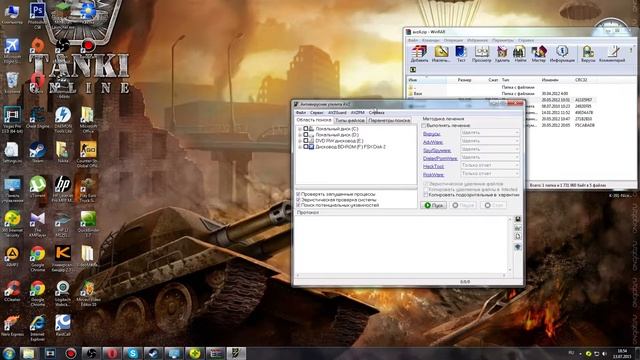This screenshot has height=360, width=640.
Task: Check the DVD RW drive (E:) checkbox
Action: tap(305, 140)
